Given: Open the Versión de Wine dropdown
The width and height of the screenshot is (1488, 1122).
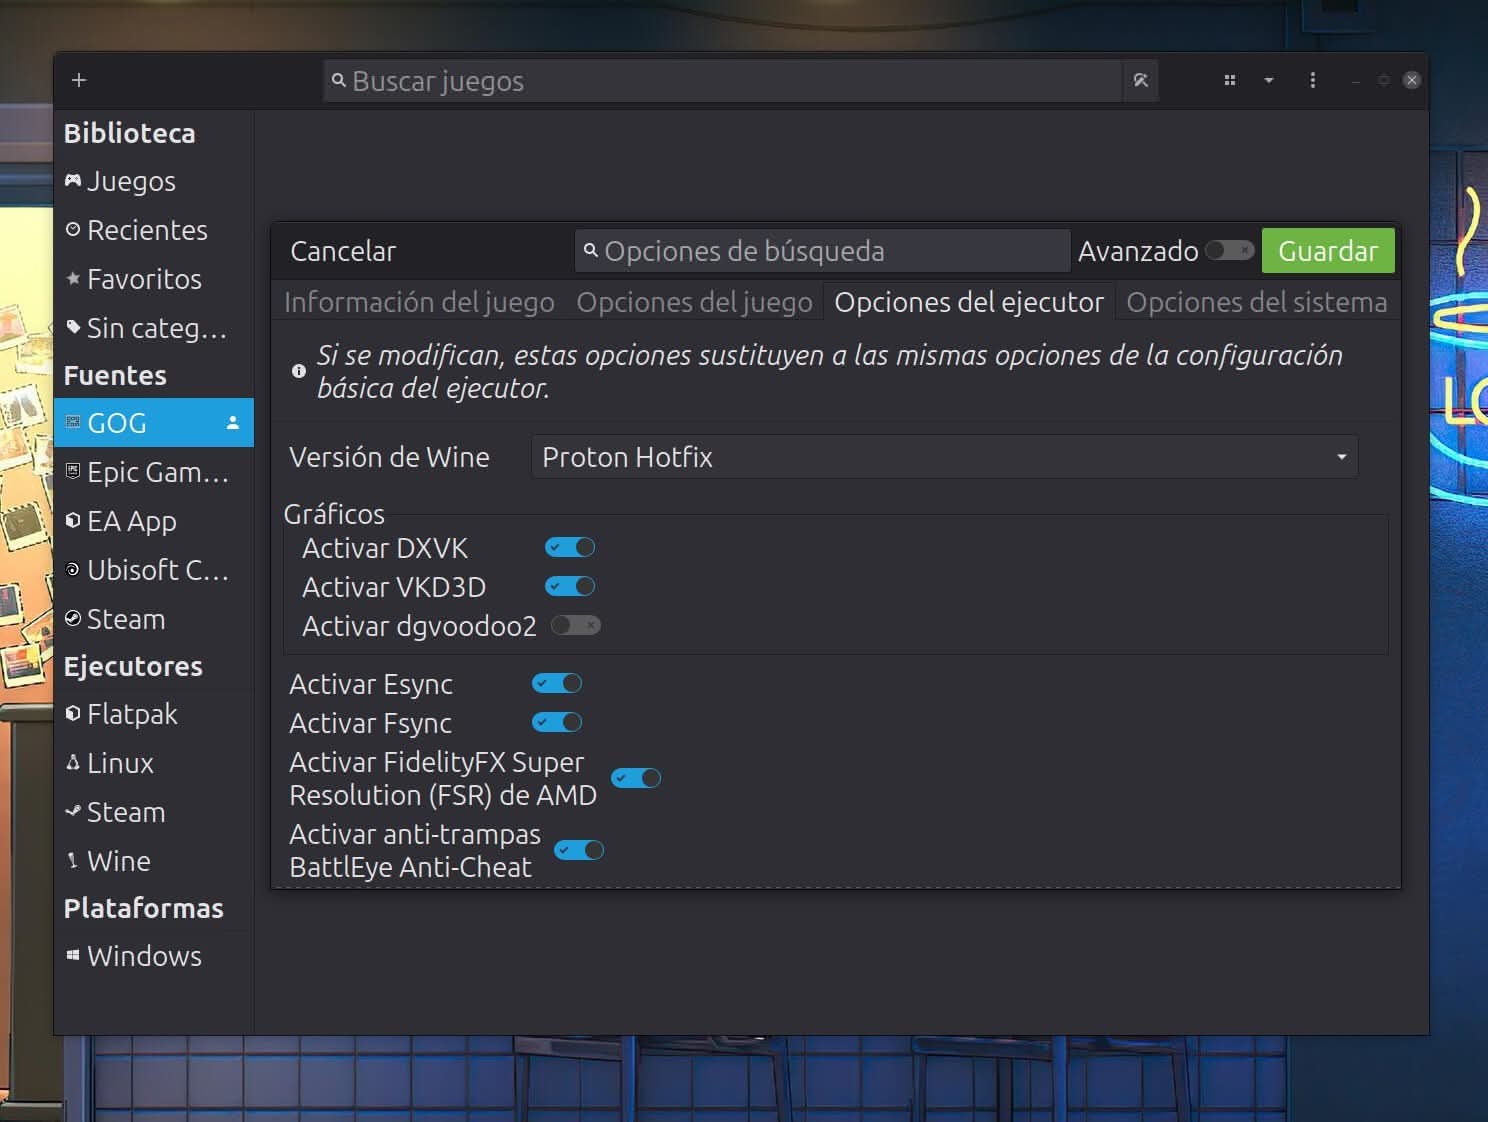Looking at the screenshot, I should pos(943,457).
